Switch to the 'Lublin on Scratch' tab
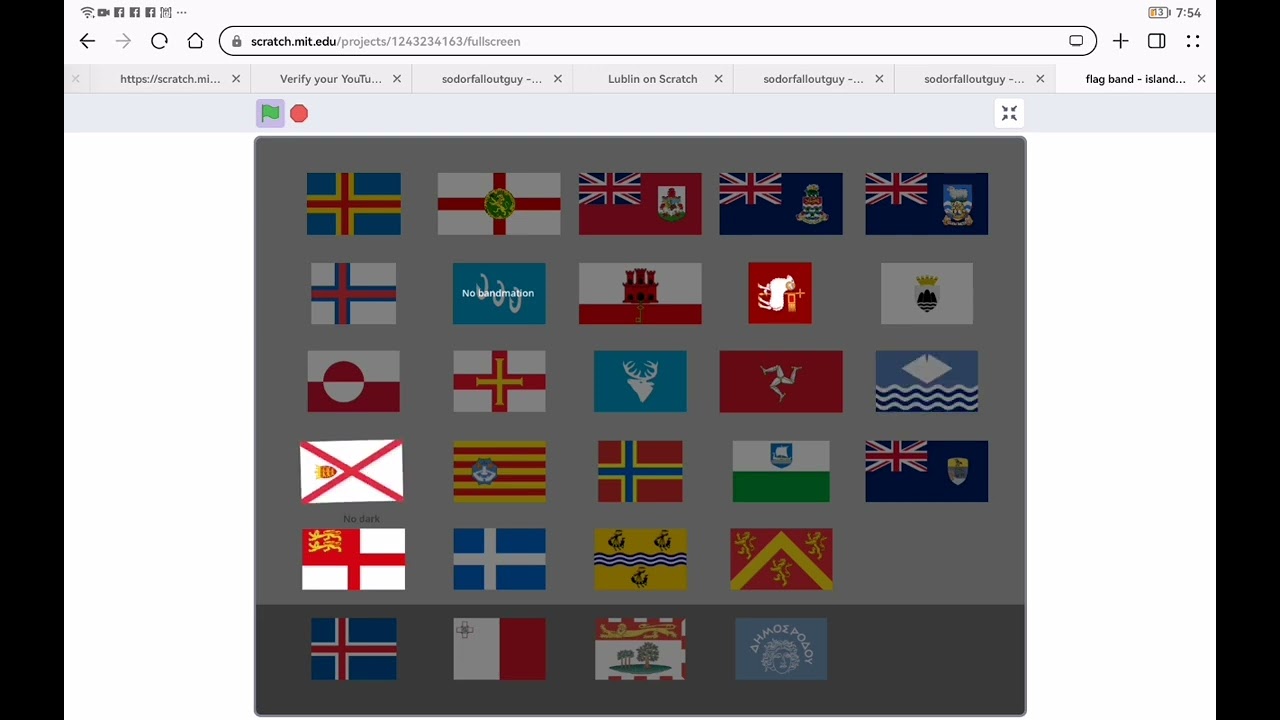Screen dimensions: 1280x720 tap(652, 79)
